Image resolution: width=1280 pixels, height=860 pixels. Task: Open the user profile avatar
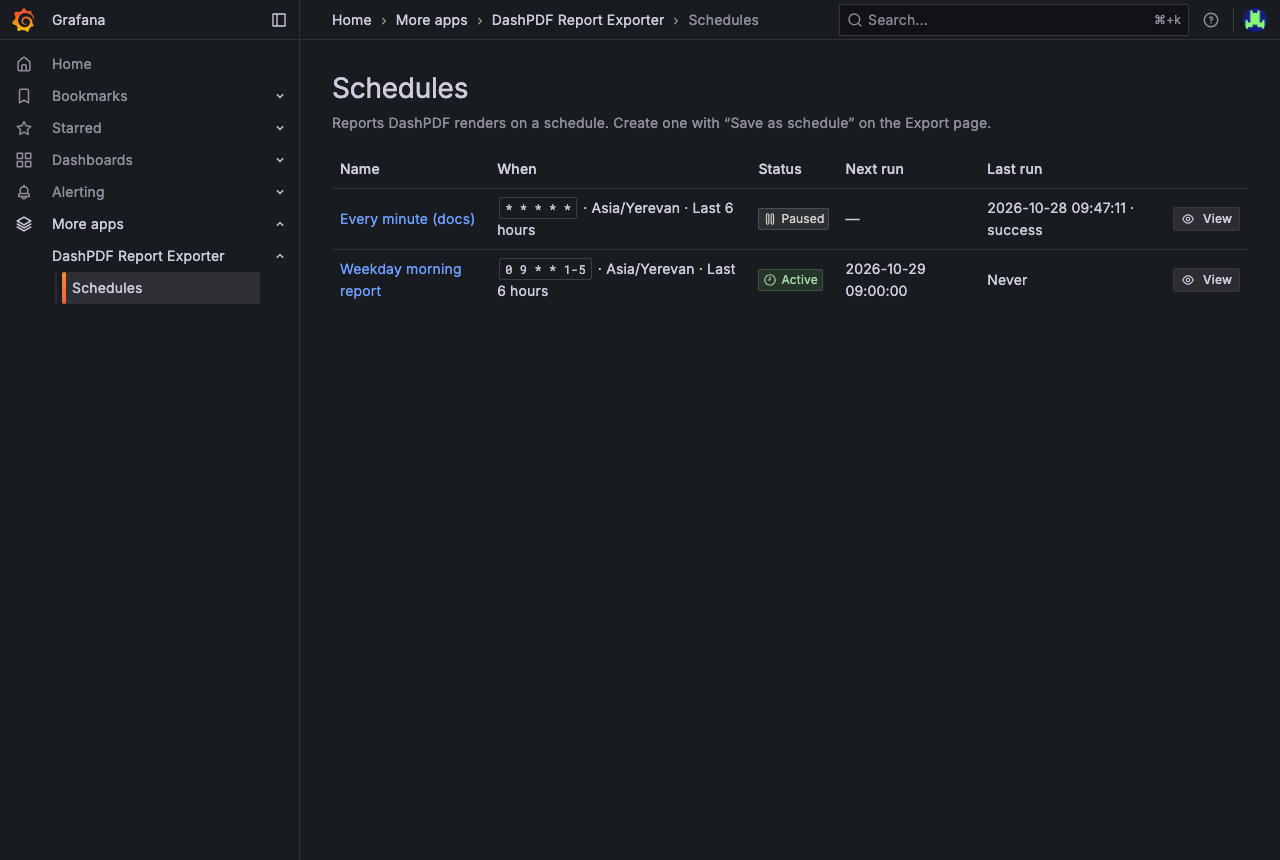tap(1255, 20)
